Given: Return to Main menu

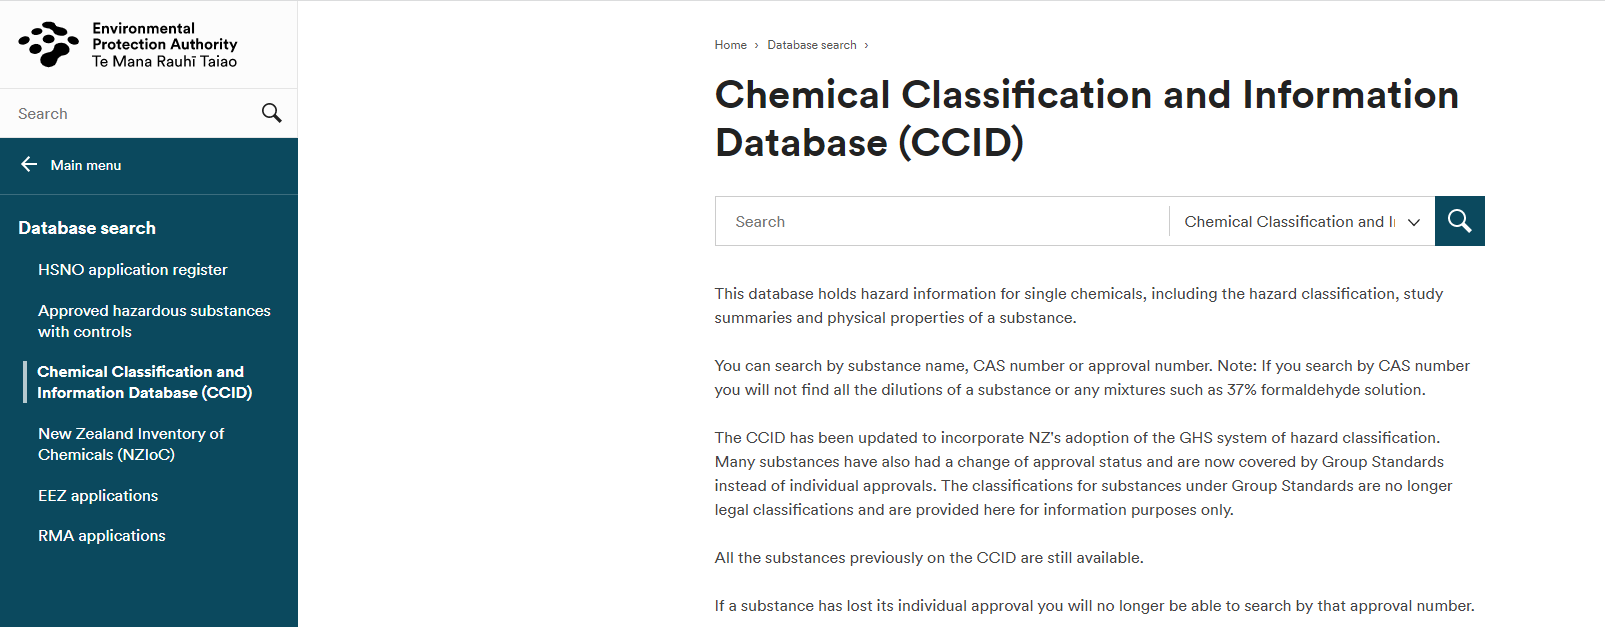Looking at the screenshot, I should tap(86, 165).
